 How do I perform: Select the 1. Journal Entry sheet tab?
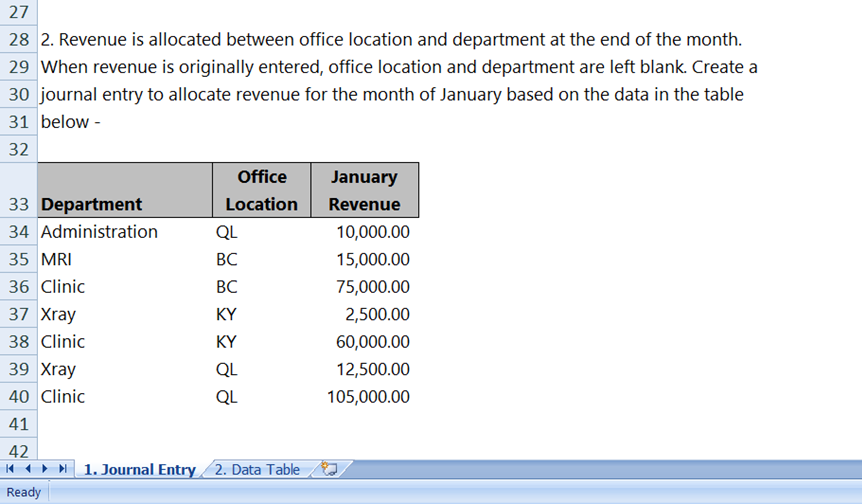coord(140,469)
